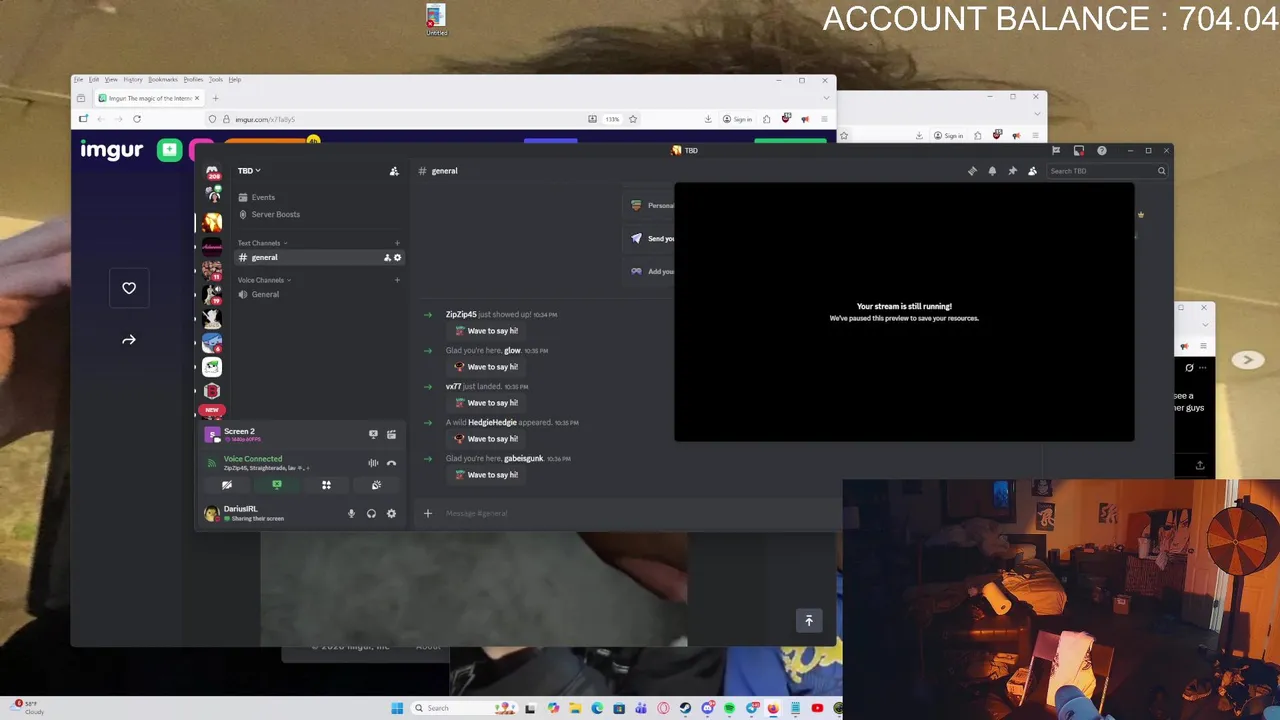Open noise suppression icon in Voice Connected panel
Viewport: 1280px width, 720px height.
(x=373, y=463)
